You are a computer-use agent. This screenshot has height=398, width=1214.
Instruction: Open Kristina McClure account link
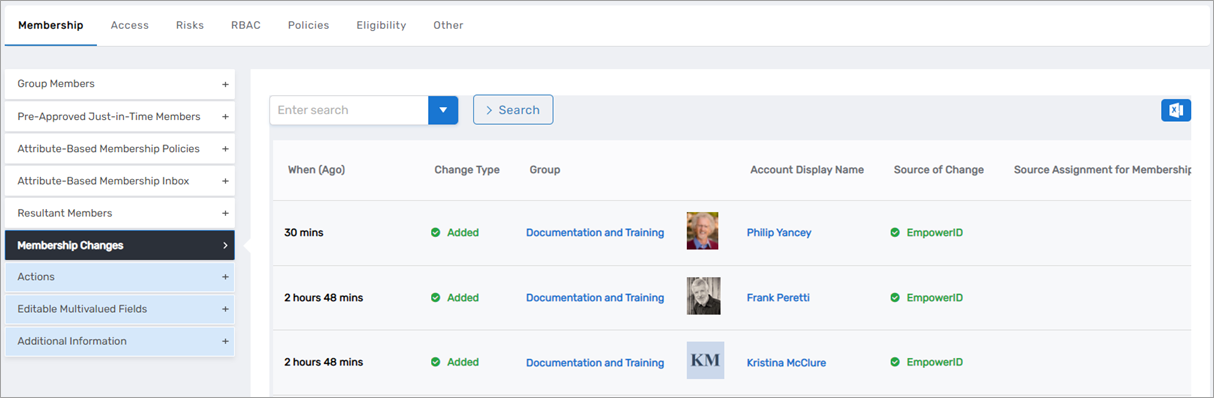pyautogui.click(x=787, y=363)
